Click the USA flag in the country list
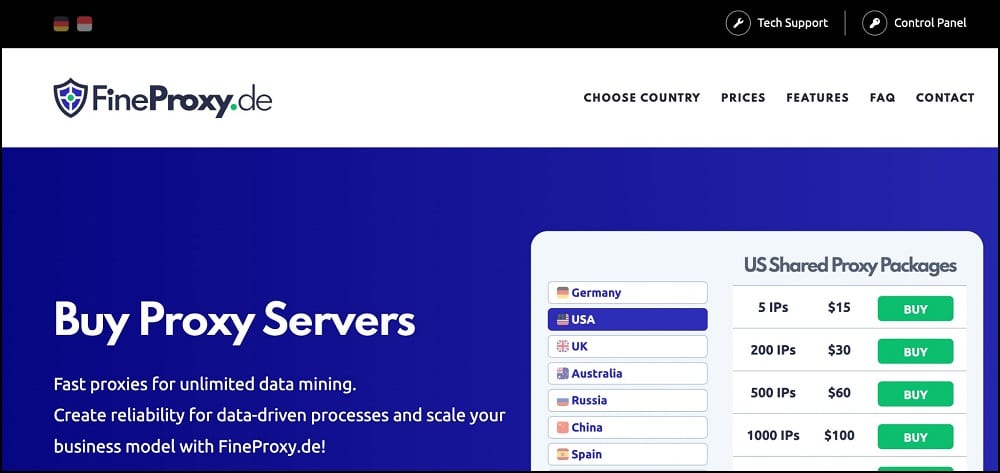The height and width of the screenshot is (473, 1000). (562, 319)
